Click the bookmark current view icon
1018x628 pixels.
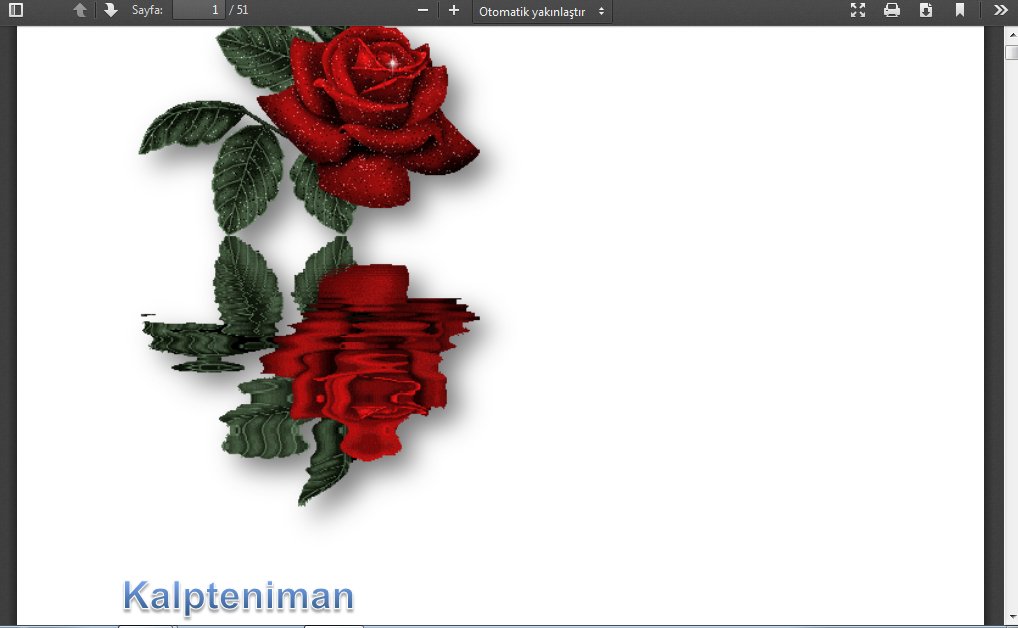960,10
